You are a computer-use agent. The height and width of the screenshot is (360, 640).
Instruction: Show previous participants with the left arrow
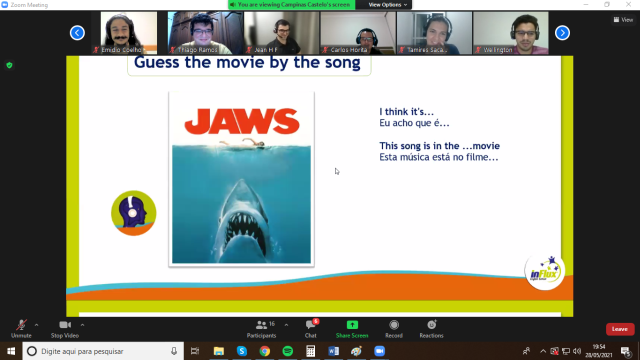tap(77, 33)
